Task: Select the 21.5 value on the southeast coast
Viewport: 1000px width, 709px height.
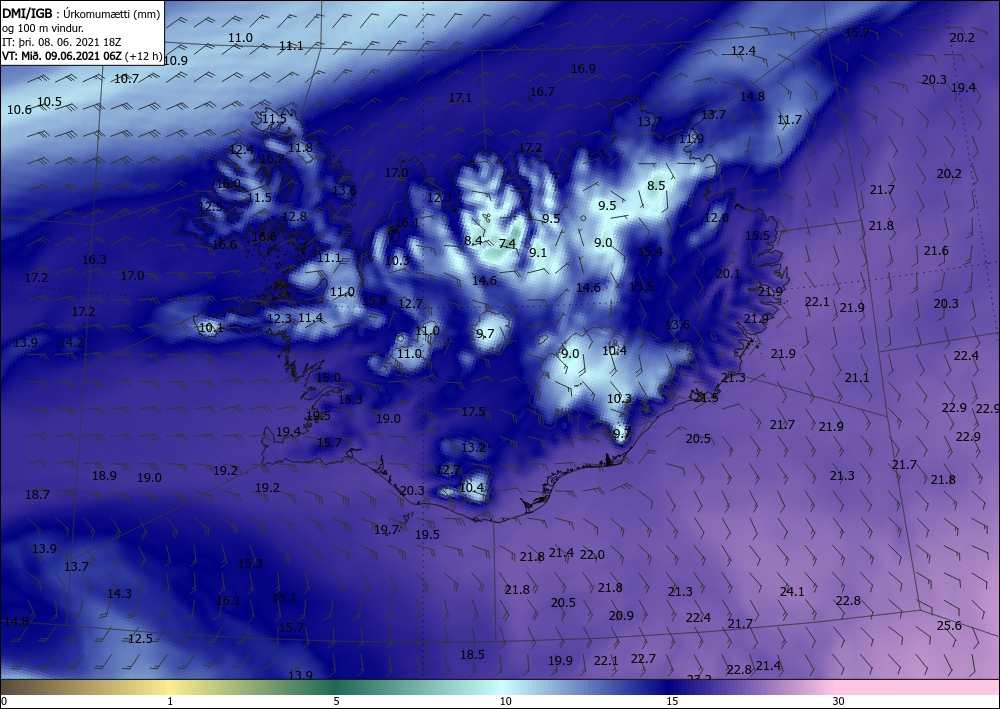Action: click(706, 397)
